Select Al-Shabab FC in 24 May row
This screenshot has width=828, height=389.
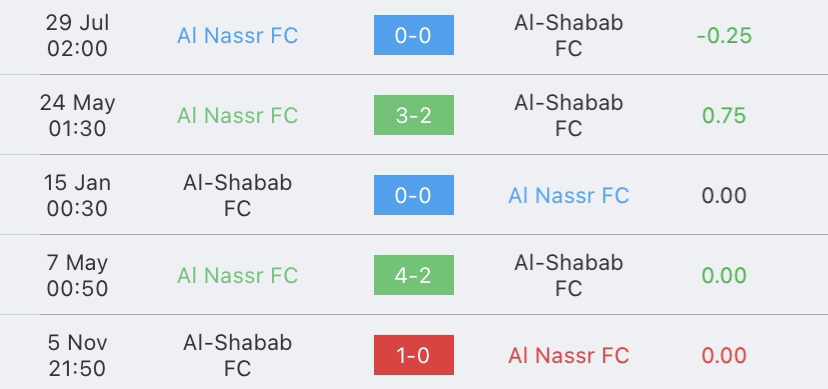point(569,116)
